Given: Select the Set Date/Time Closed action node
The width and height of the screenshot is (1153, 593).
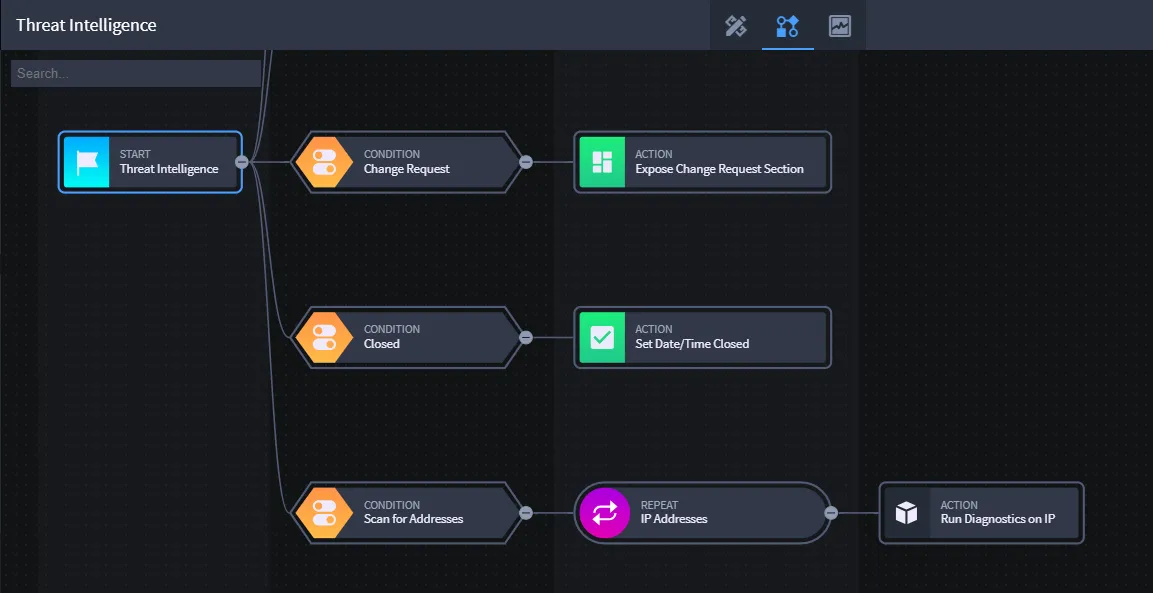Looking at the screenshot, I should (x=702, y=338).
